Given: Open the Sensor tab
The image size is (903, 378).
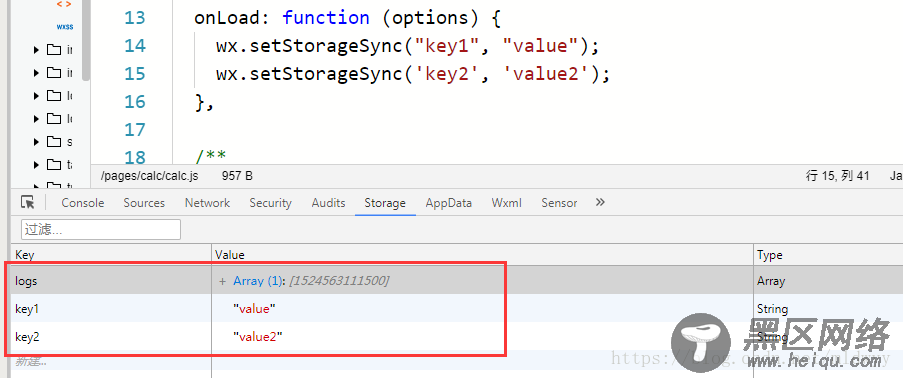Looking at the screenshot, I should click(559, 203).
